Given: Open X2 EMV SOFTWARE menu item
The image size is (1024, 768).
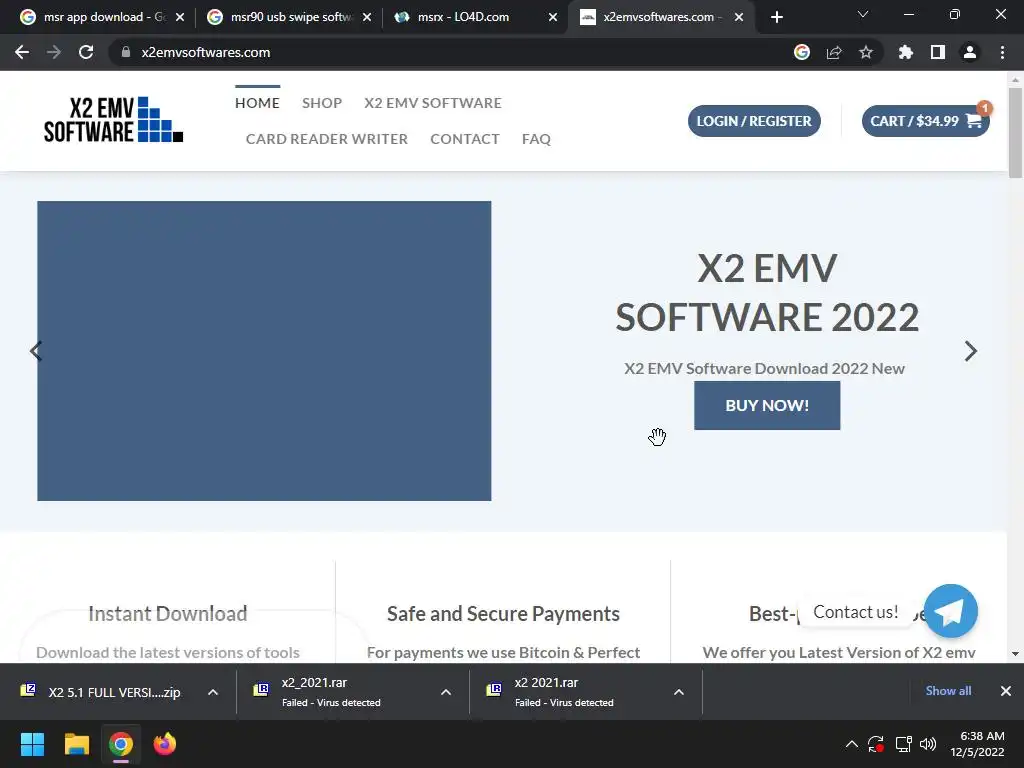Looking at the screenshot, I should [x=433, y=103].
